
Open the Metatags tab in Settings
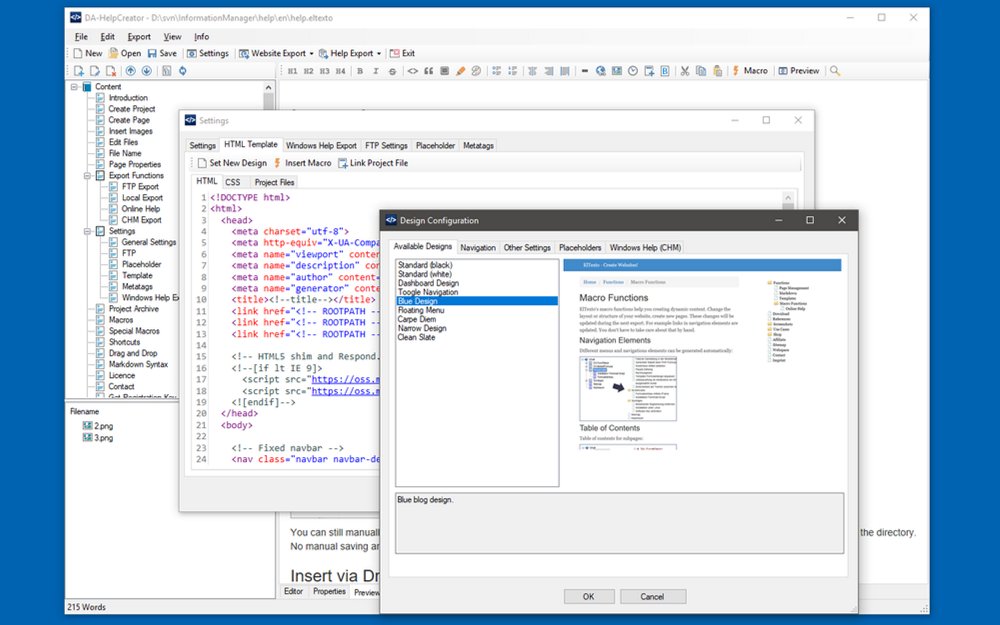tap(478, 145)
